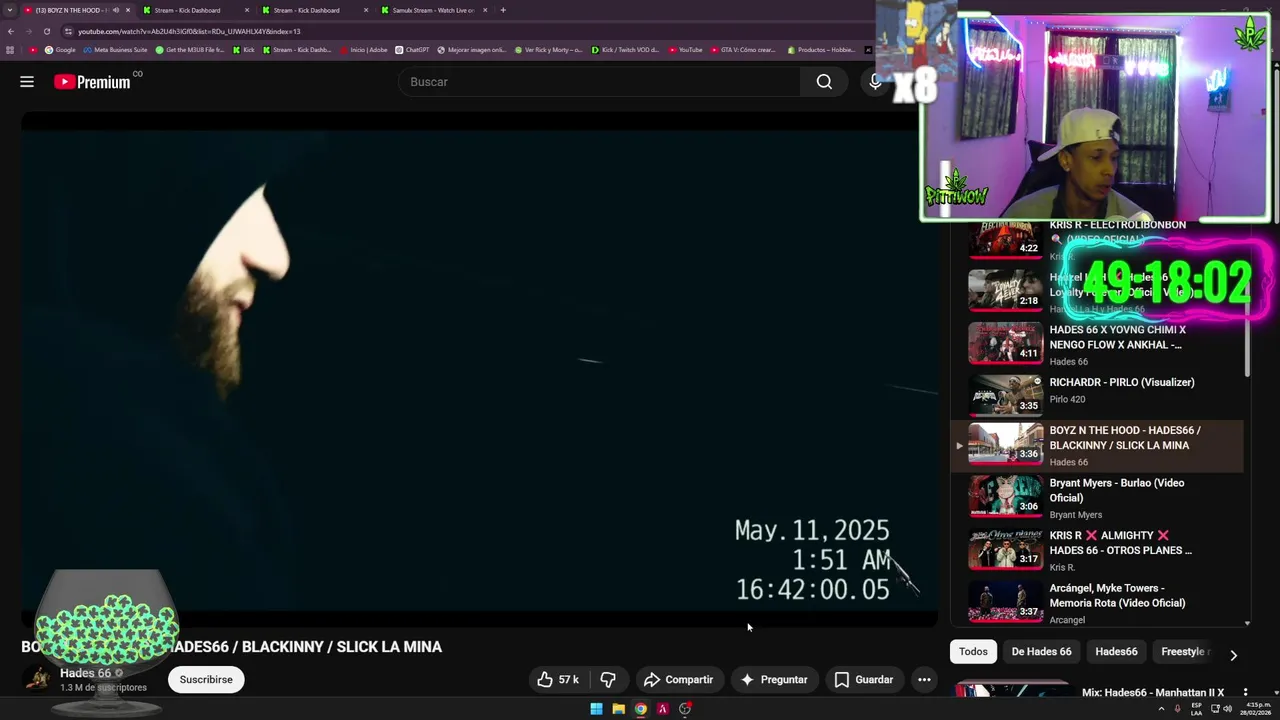
Task: Open OBS icon in the taskbar
Action: point(685,709)
